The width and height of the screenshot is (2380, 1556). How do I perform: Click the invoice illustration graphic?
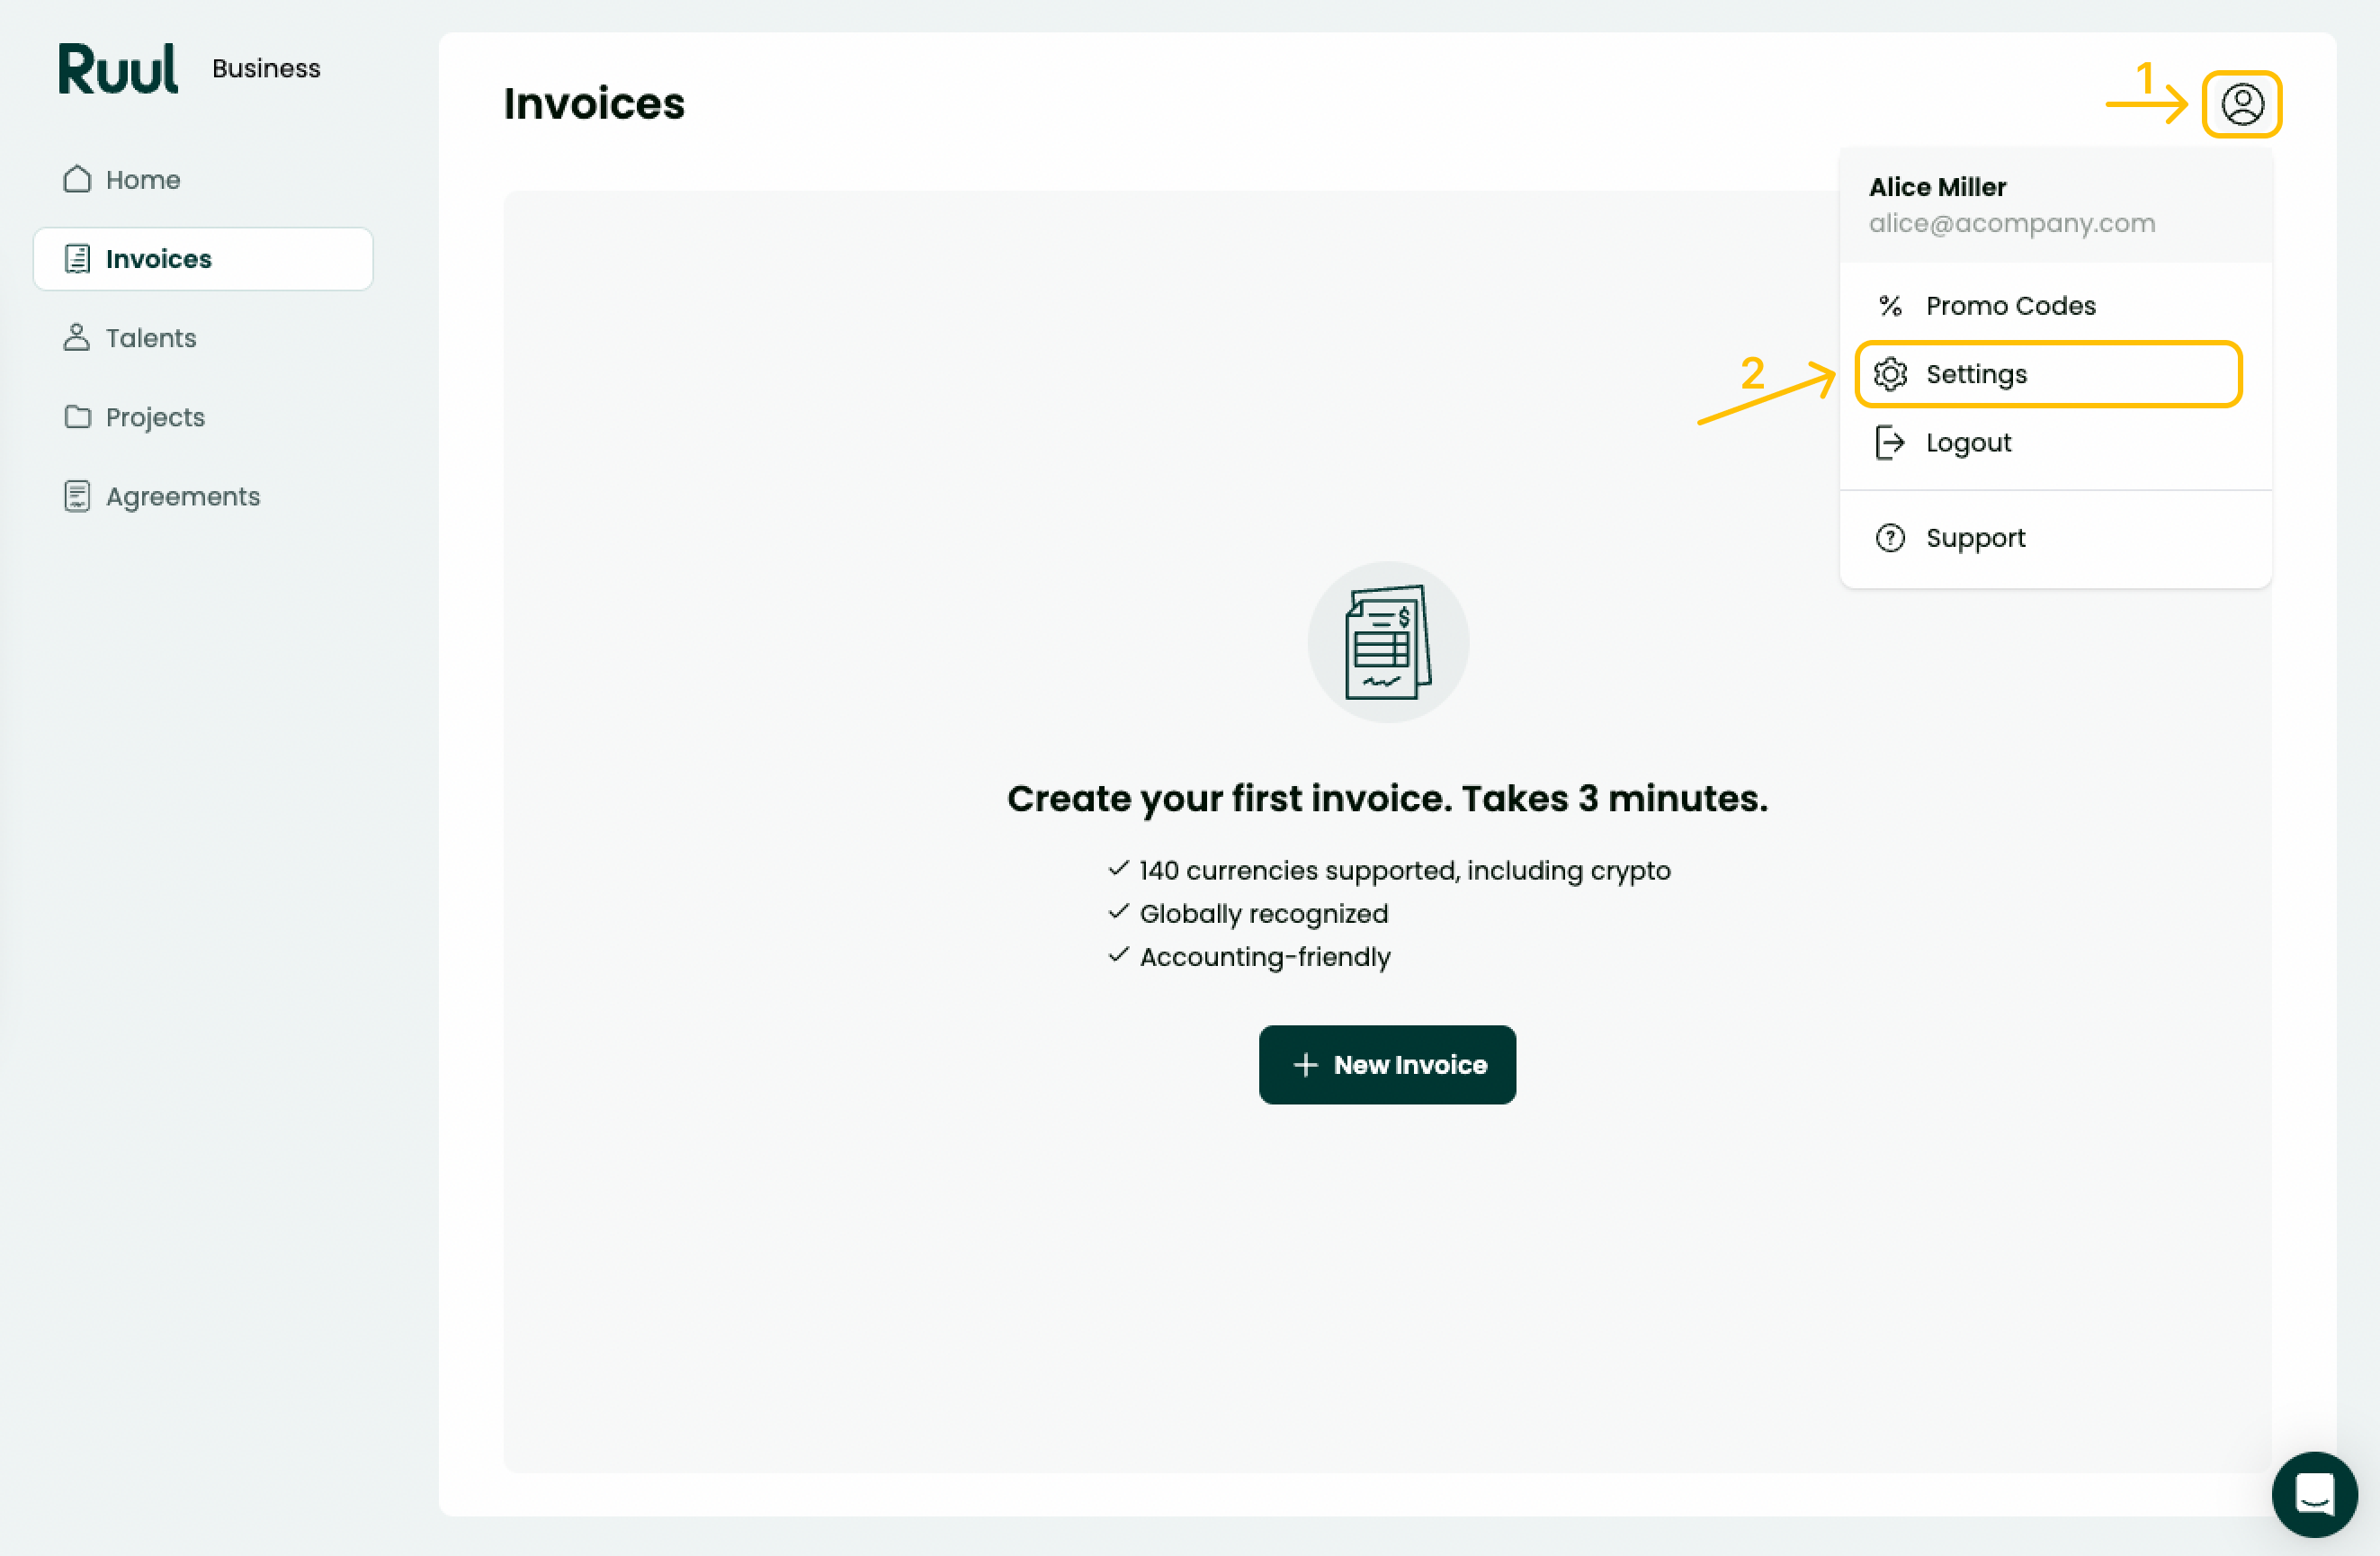[x=1388, y=642]
